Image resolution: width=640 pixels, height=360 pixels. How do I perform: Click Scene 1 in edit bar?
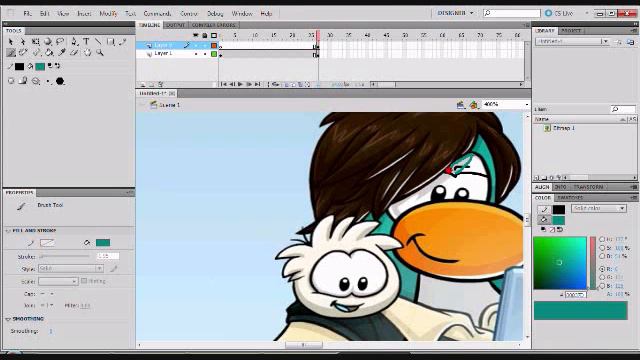pyautogui.click(x=165, y=105)
